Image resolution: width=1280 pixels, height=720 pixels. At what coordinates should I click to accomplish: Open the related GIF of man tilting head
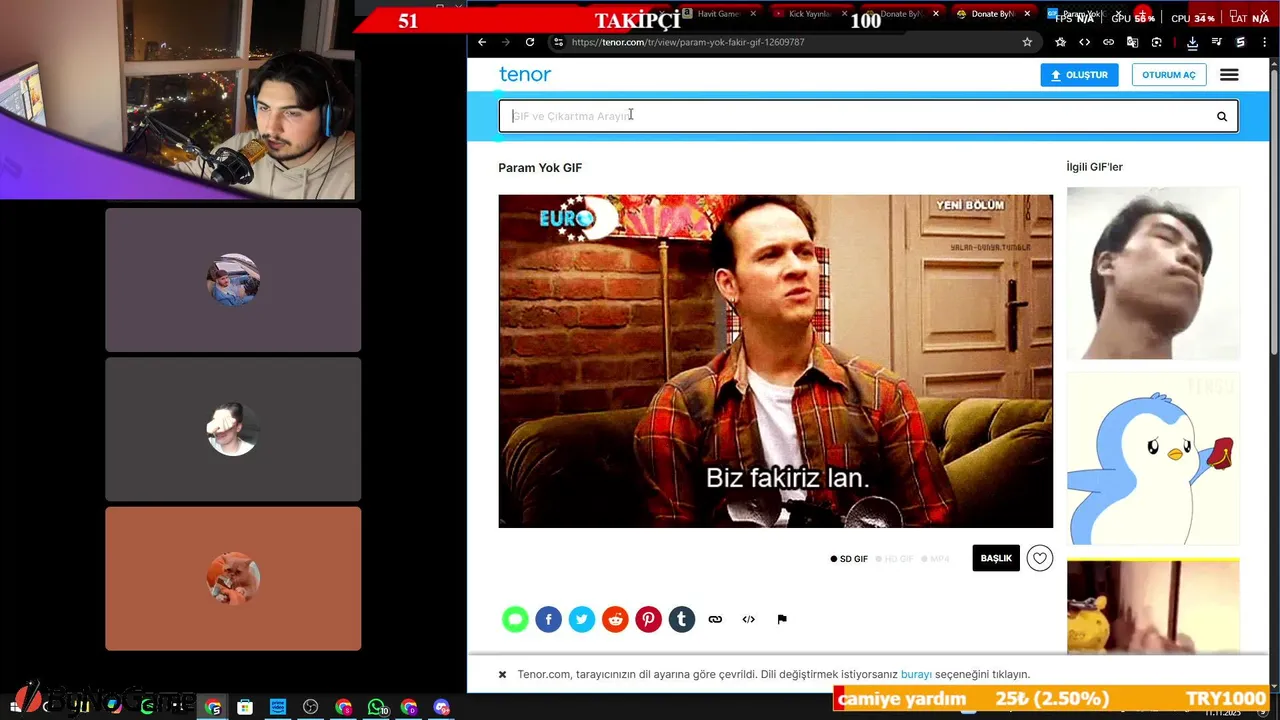tap(1153, 273)
